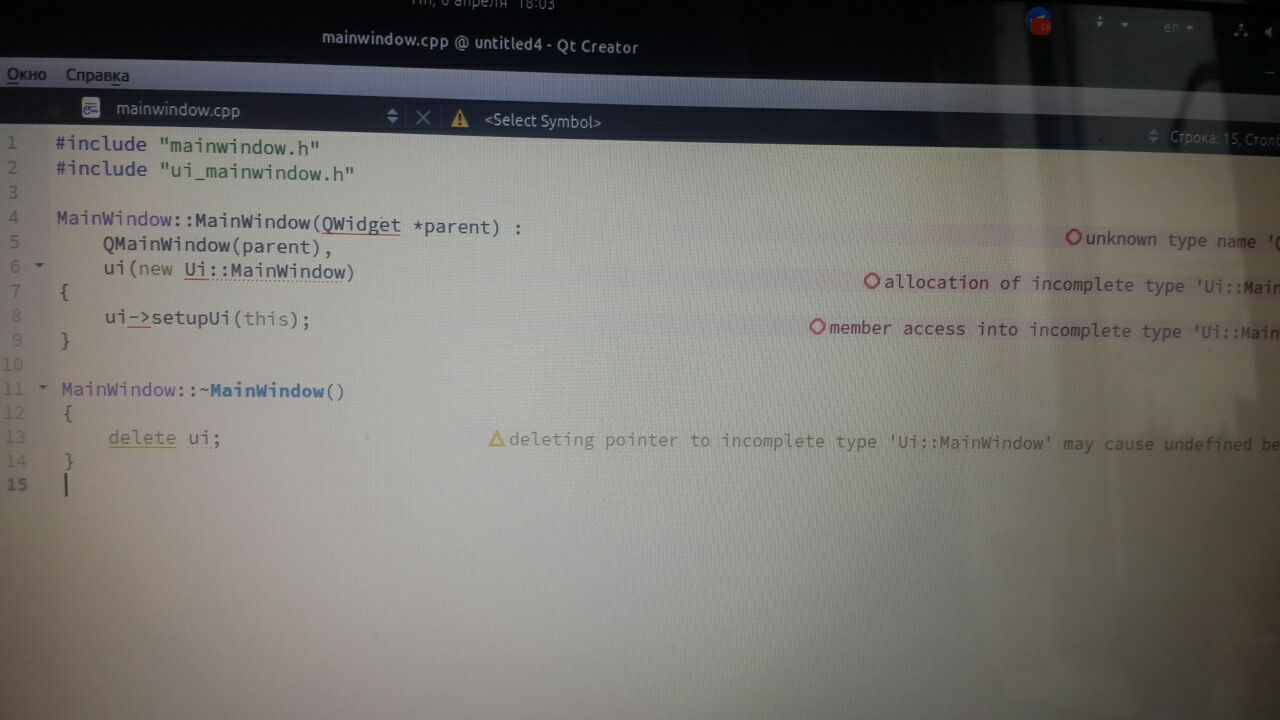Click the QMainWindow(parent), initializer text
Screen dimensions: 1280x720
[x=217, y=246]
